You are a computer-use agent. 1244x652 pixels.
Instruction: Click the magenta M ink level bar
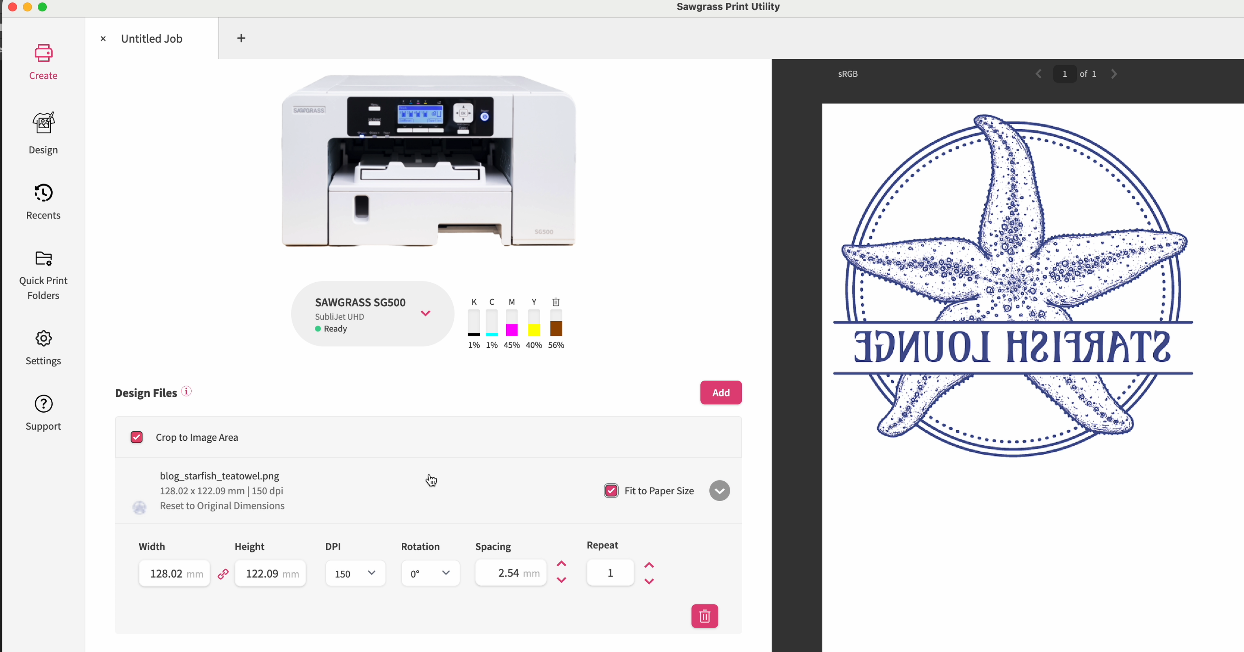tap(512, 323)
